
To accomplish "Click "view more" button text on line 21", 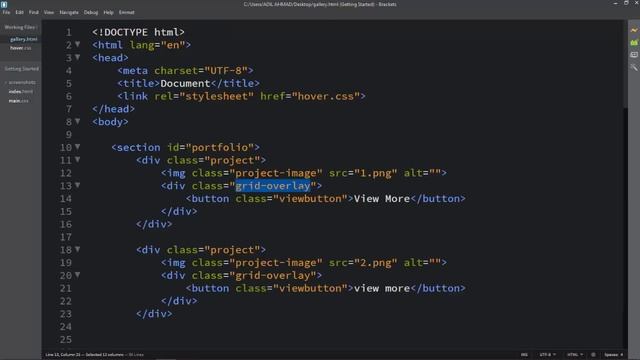I will 382,288.
